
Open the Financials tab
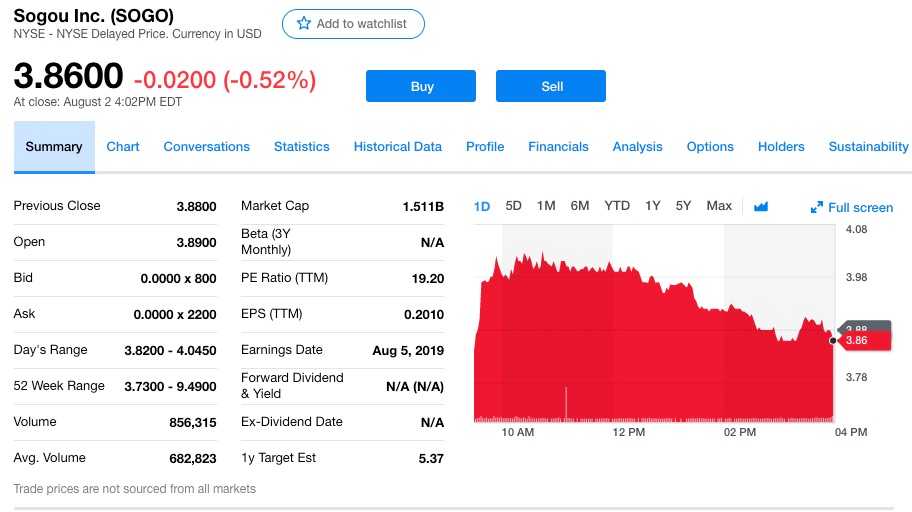[x=558, y=147]
